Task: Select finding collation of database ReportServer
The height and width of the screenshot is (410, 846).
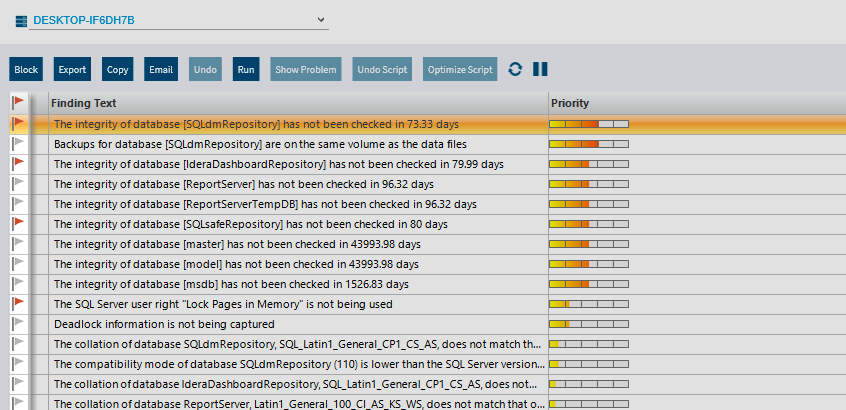Action: click(299, 404)
